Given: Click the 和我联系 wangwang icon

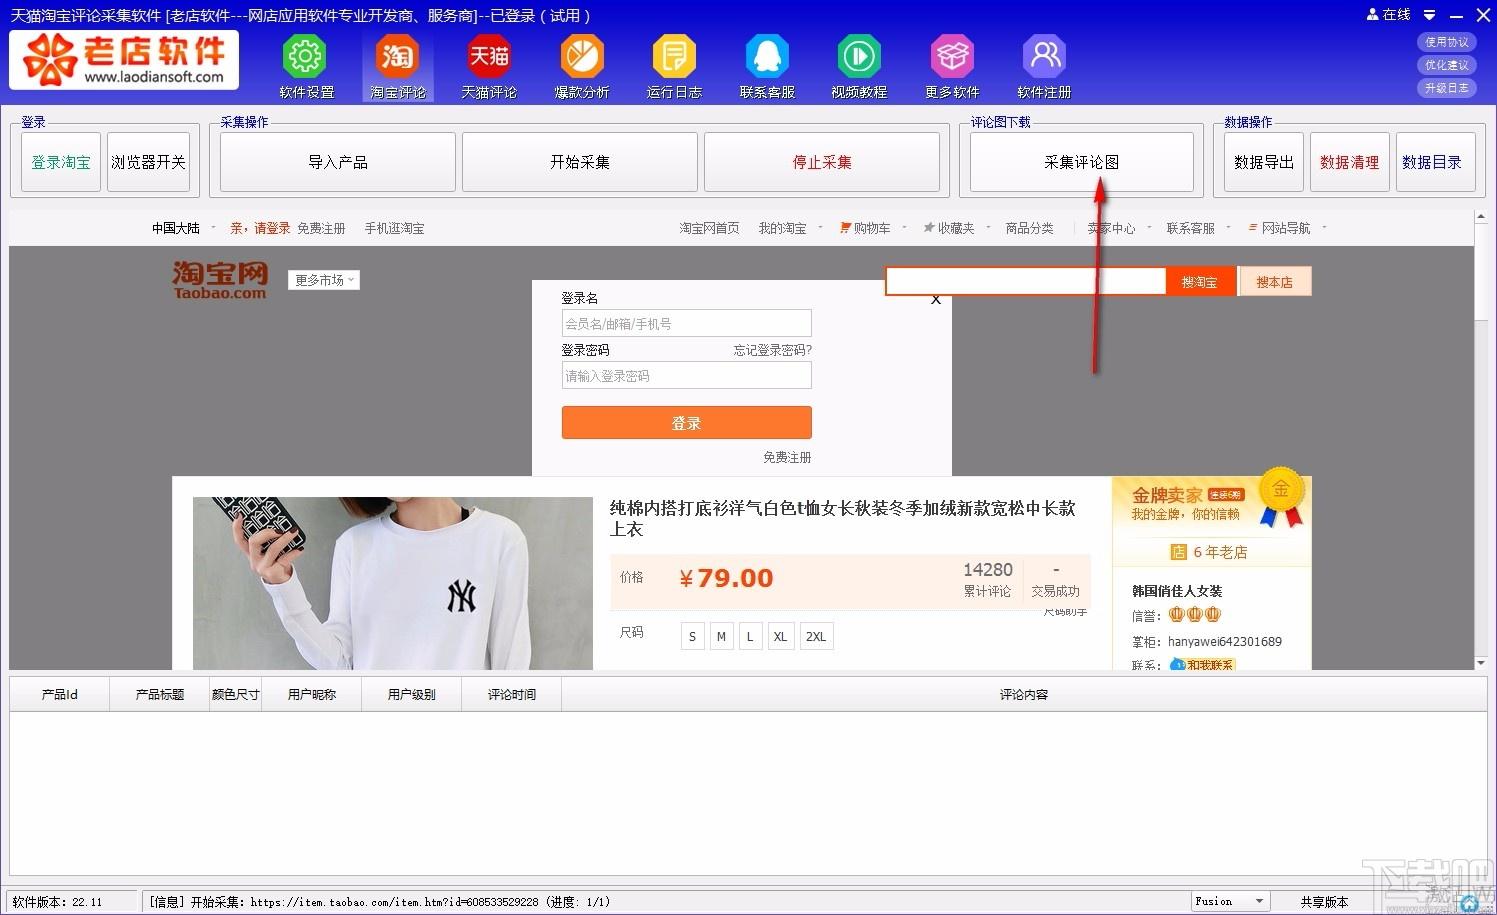Looking at the screenshot, I should 1202,665.
